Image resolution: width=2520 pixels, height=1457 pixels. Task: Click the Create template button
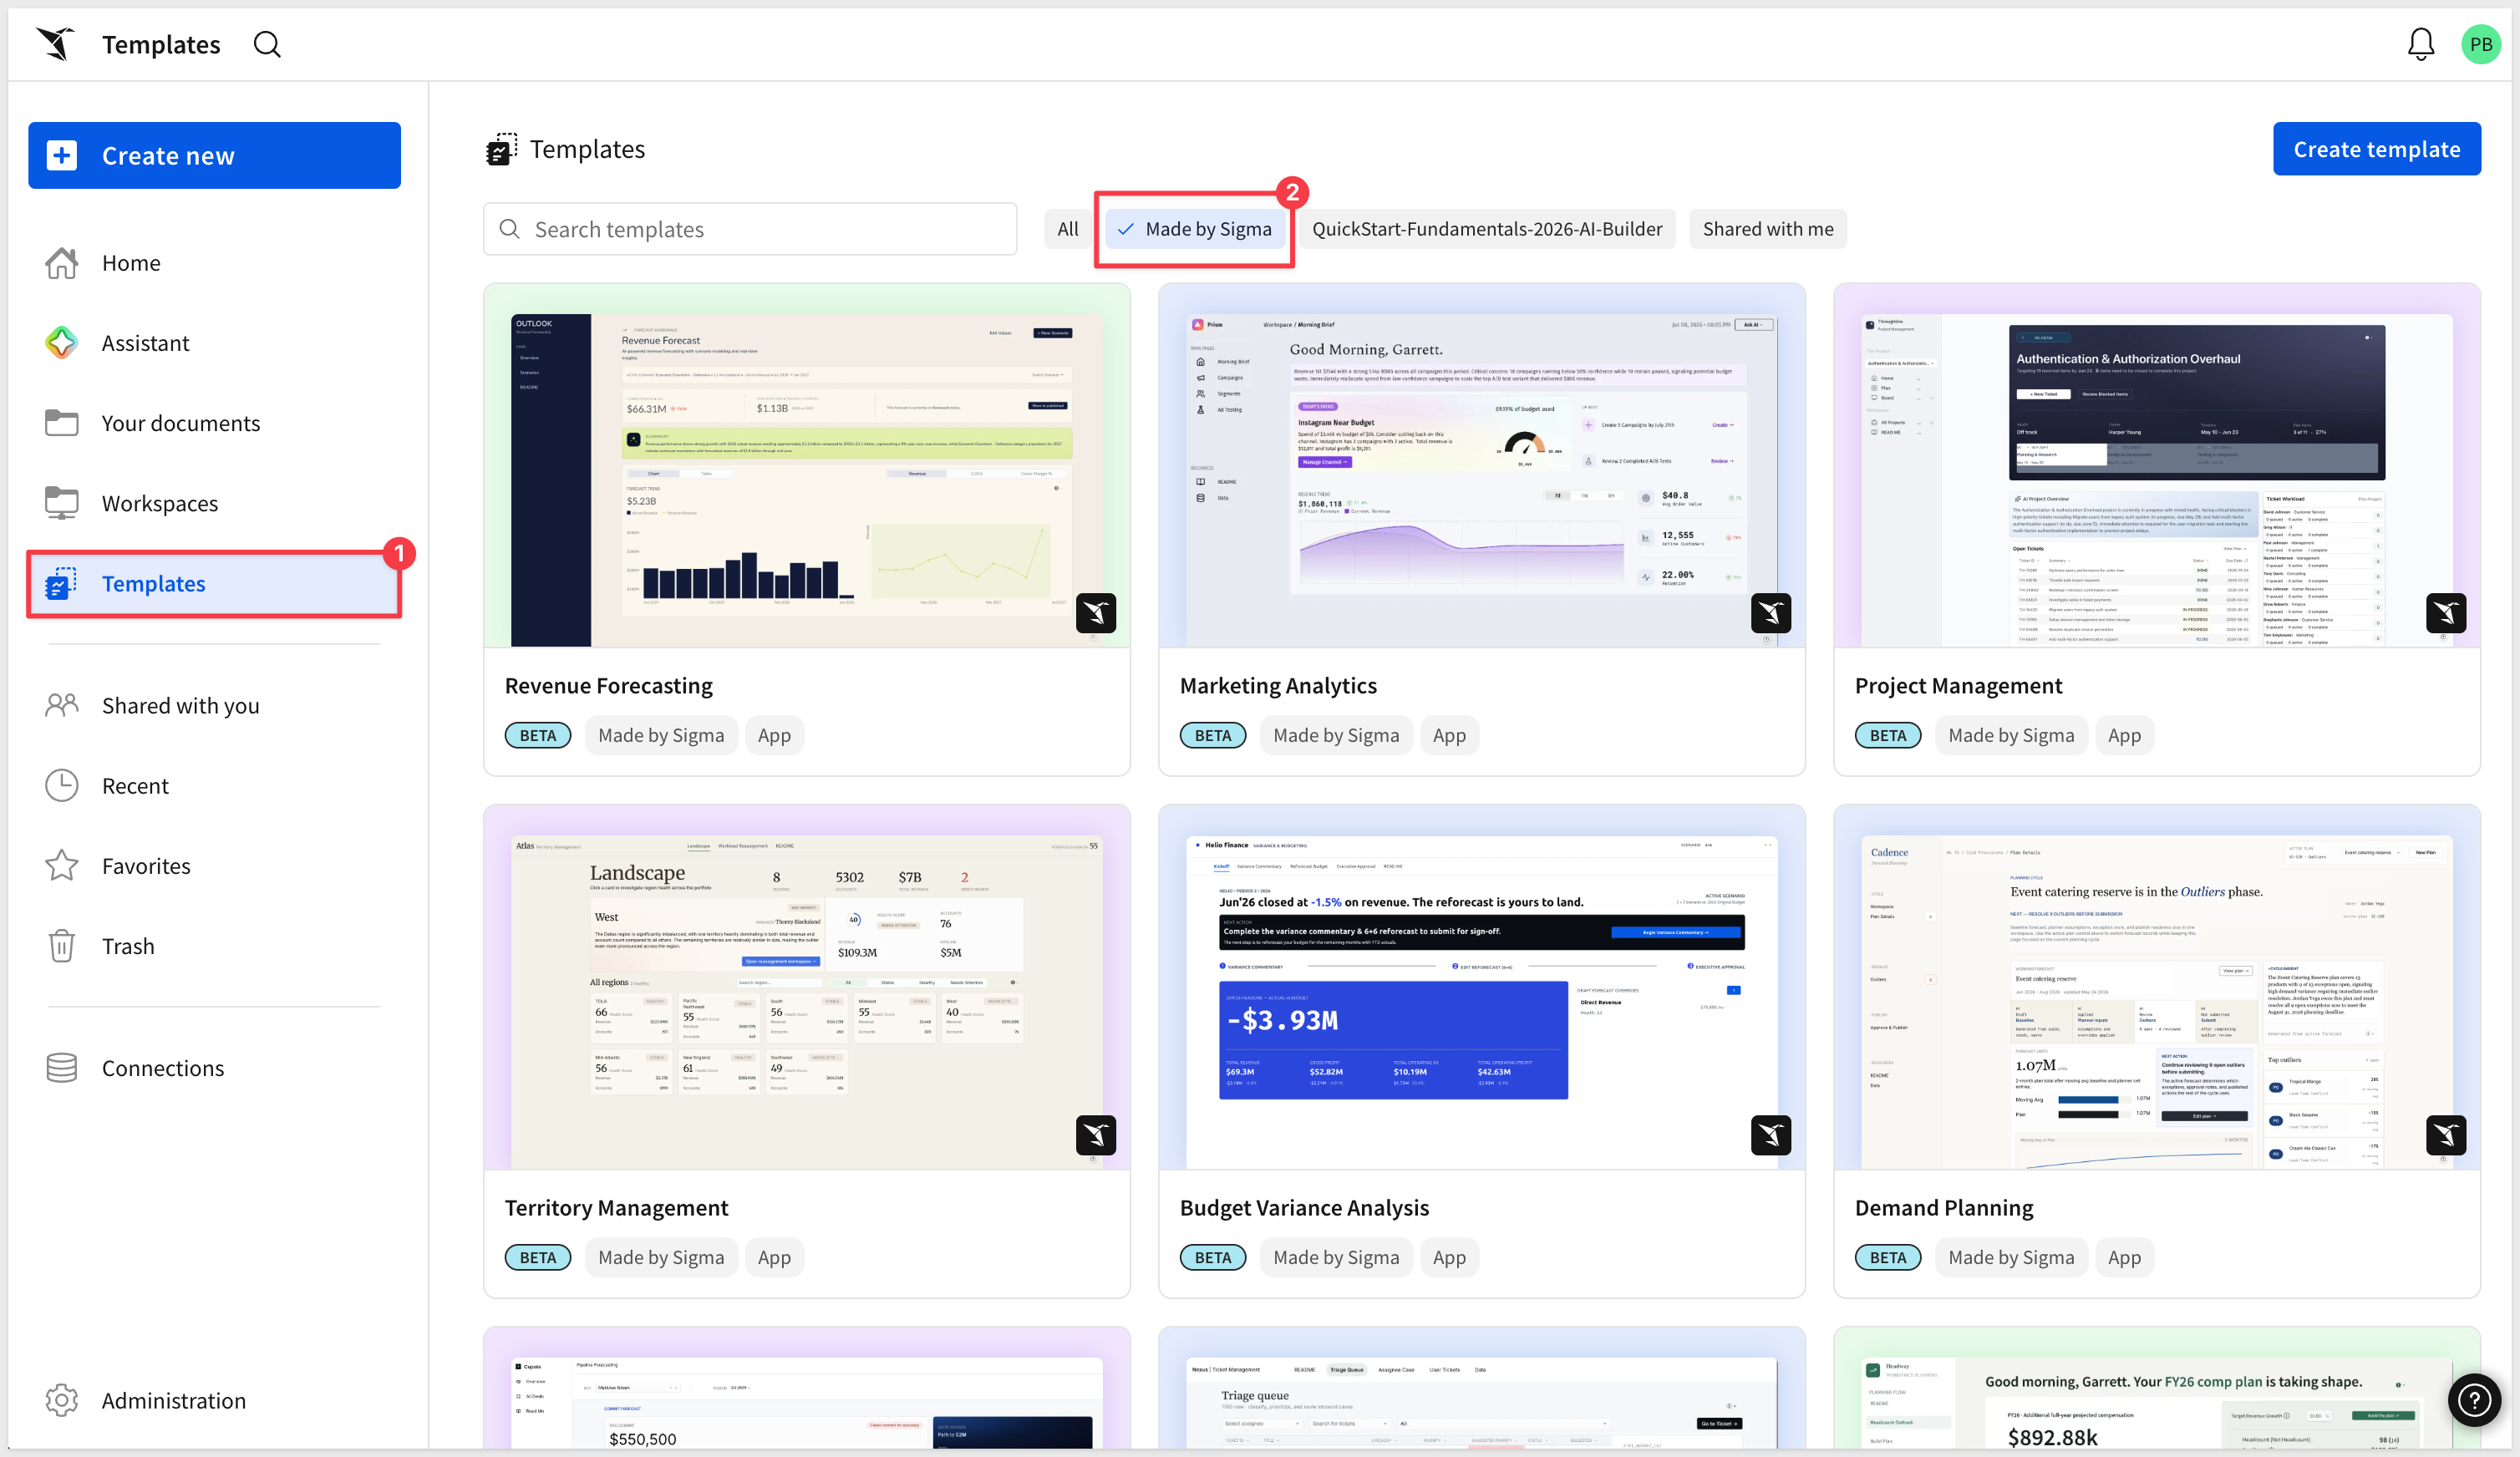click(2376, 149)
